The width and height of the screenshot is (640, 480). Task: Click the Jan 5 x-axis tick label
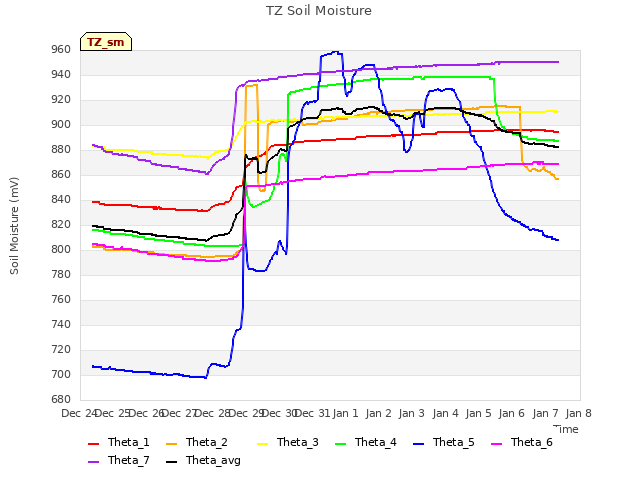click(479, 413)
